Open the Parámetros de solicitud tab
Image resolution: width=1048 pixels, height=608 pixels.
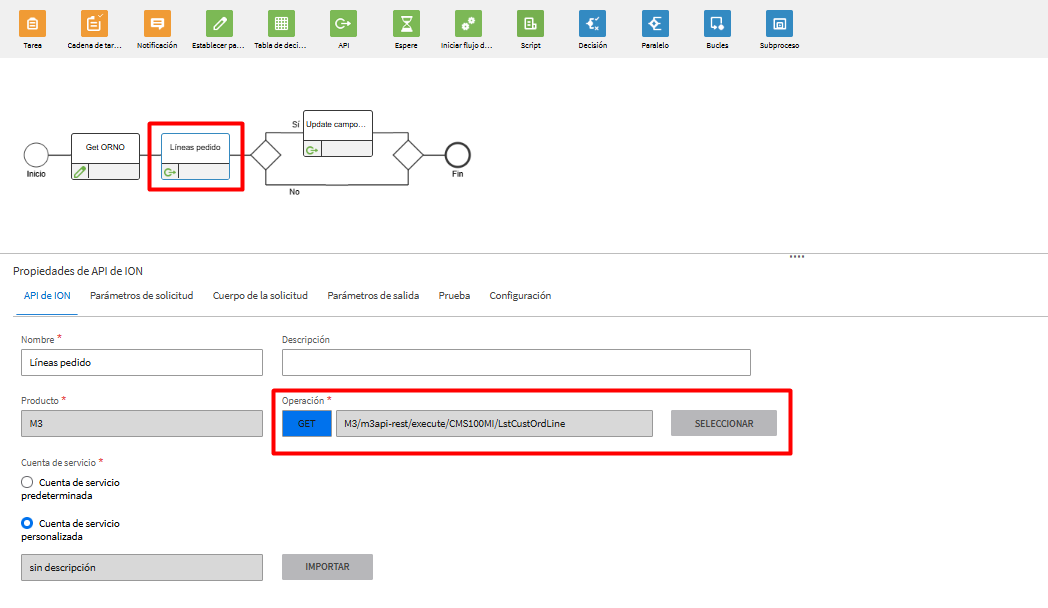click(x=142, y=295)
